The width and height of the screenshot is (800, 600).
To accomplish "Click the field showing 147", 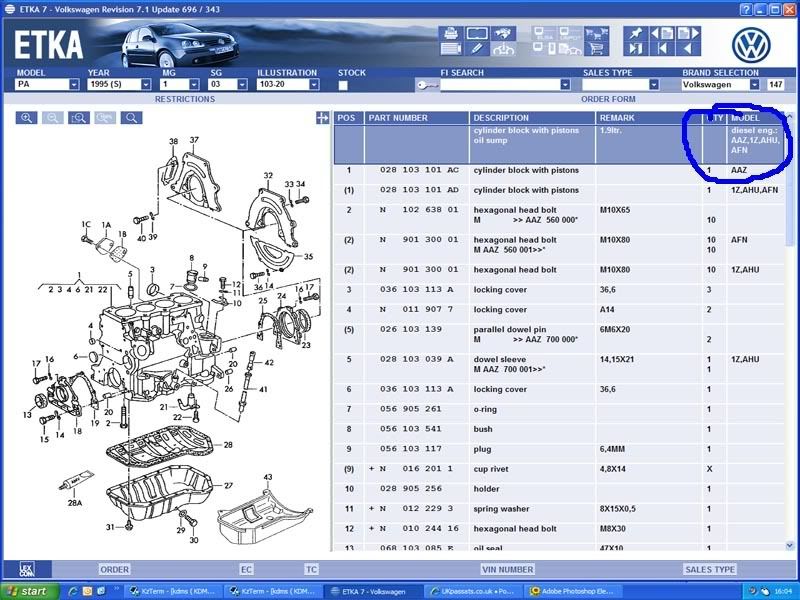I will coord(775,85).
